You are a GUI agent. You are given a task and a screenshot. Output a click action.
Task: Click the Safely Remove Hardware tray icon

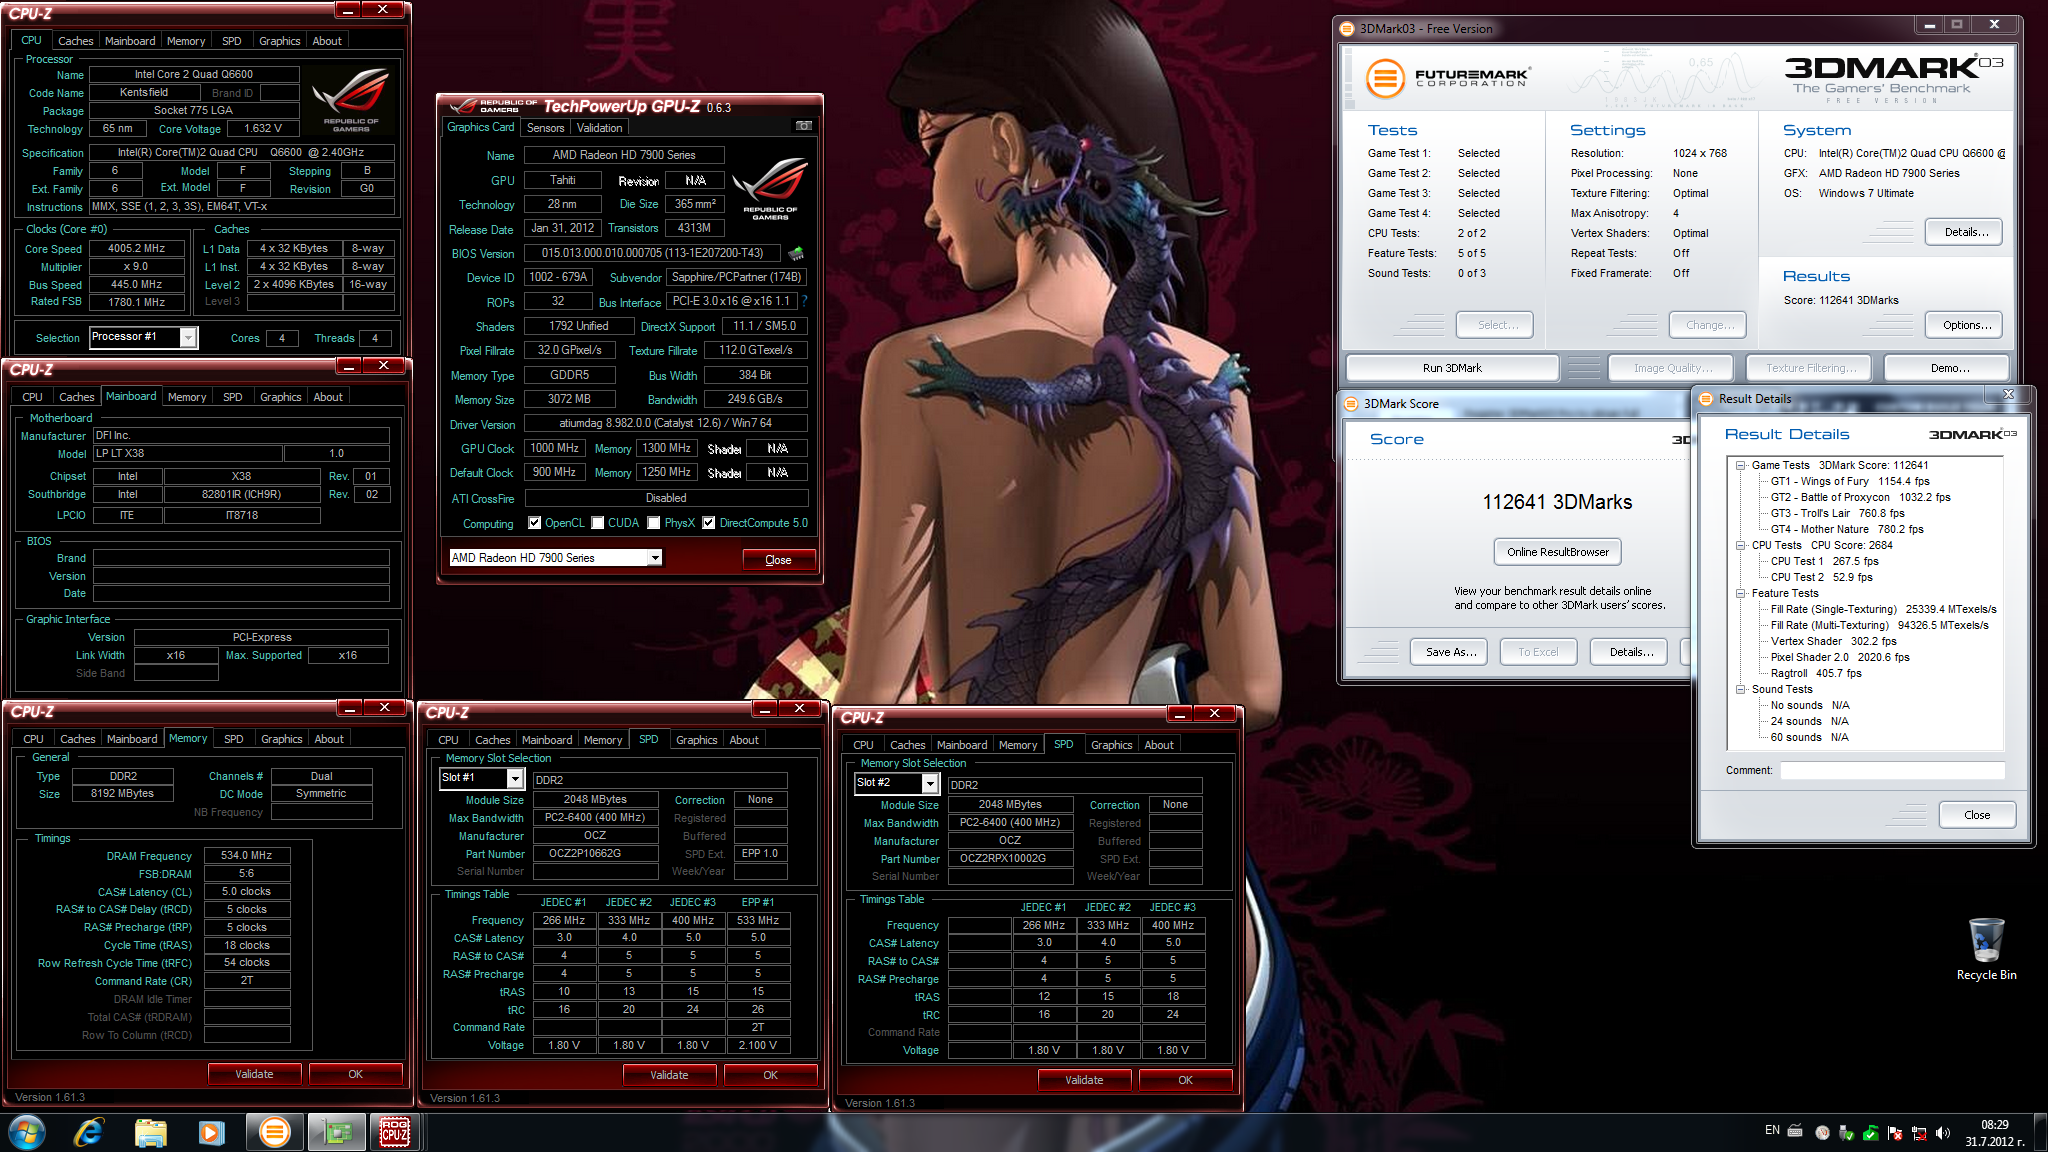point(1846,1133)
